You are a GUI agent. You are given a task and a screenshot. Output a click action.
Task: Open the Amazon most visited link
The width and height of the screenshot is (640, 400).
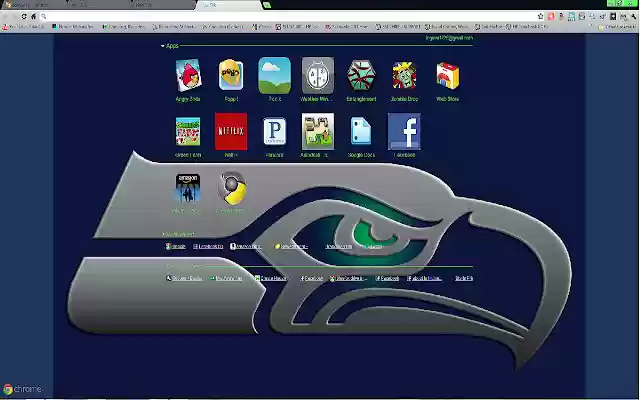[x=246, y=247]
